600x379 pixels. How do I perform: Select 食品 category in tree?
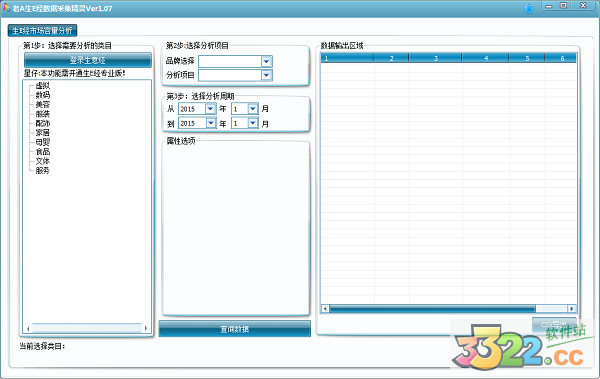coord(42,152)
